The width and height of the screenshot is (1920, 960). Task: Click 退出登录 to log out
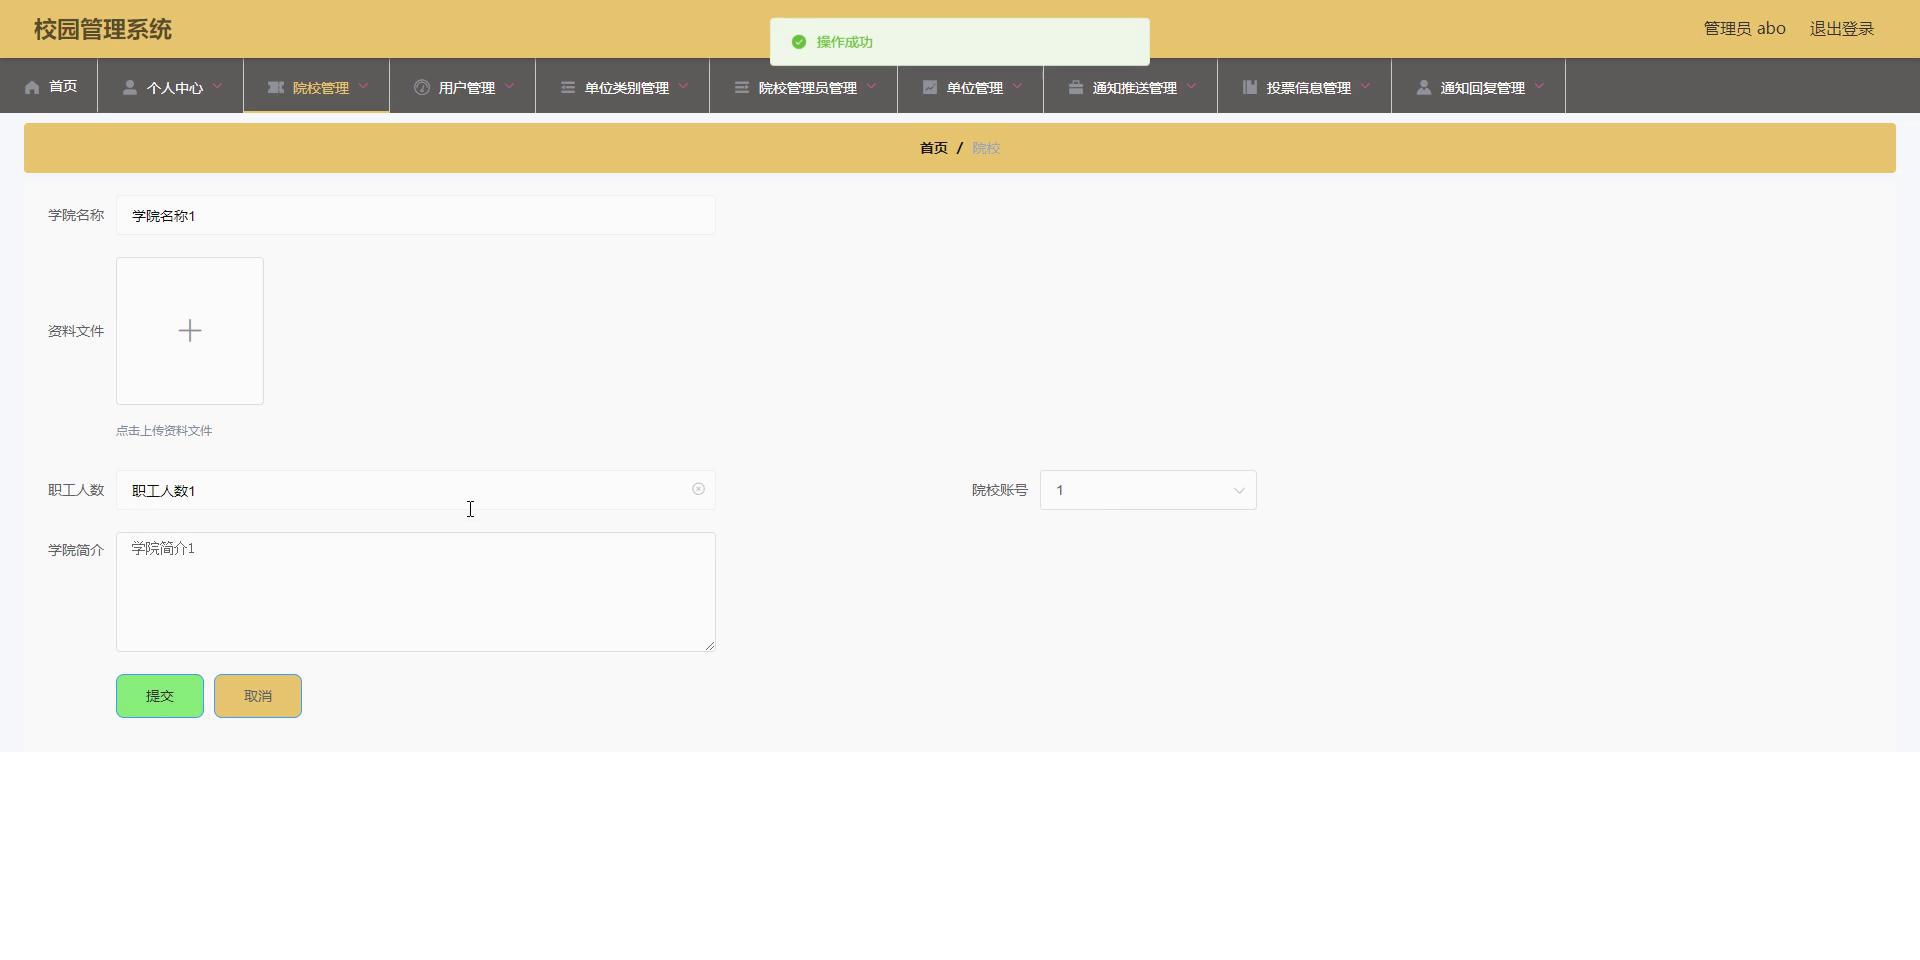(1841, 29)
